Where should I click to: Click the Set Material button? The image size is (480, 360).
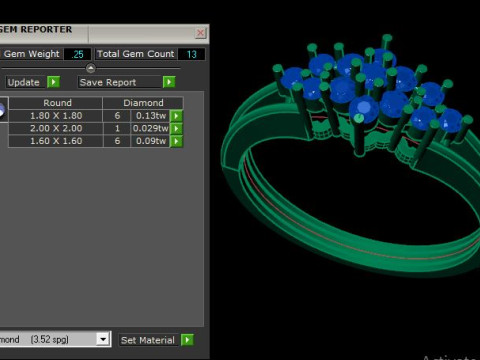tap(149, 340)
